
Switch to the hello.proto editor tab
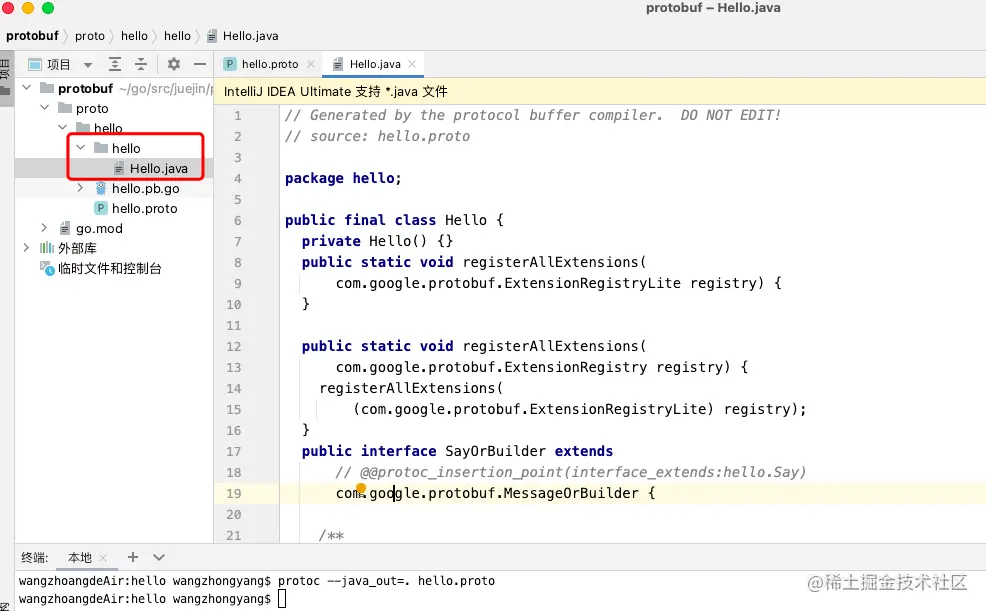(x=270, y=64)
